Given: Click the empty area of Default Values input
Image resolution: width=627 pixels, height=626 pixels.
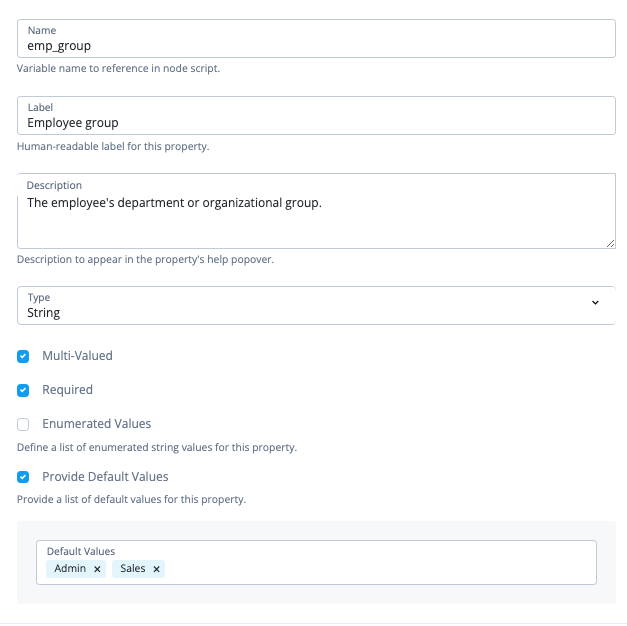Looking at the screenshot, I should (380, 568).
